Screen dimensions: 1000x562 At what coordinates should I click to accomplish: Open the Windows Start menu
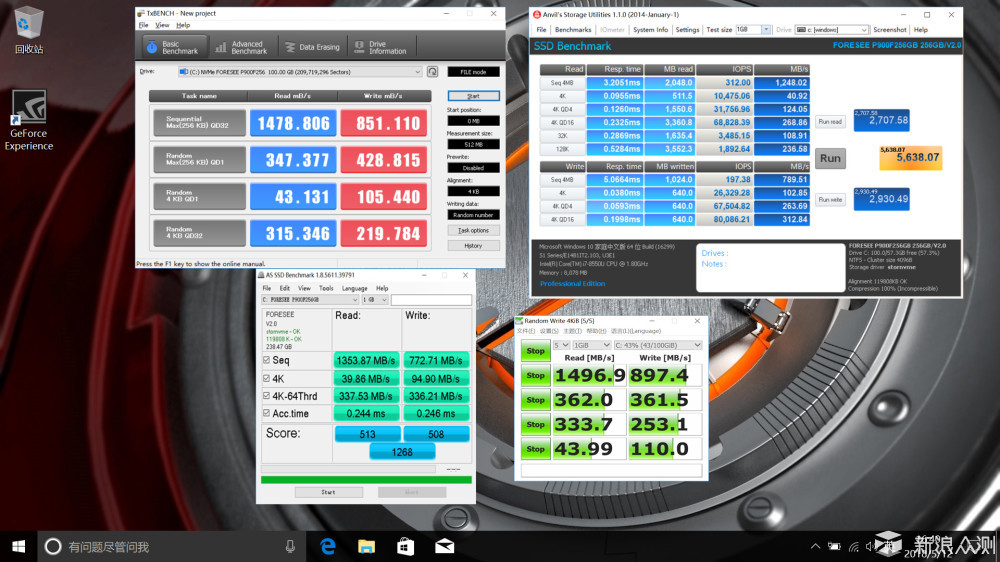18,546
